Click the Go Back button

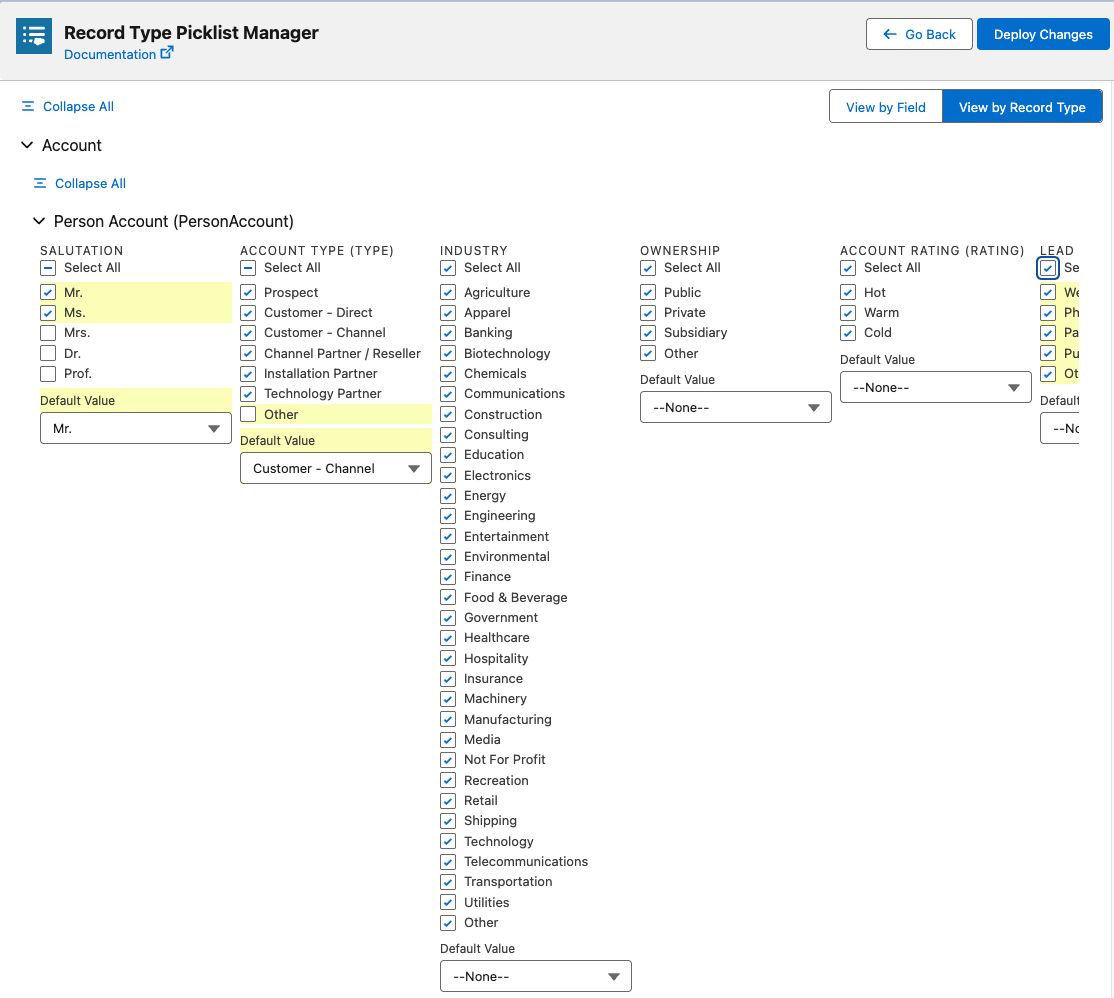point(919,34)
